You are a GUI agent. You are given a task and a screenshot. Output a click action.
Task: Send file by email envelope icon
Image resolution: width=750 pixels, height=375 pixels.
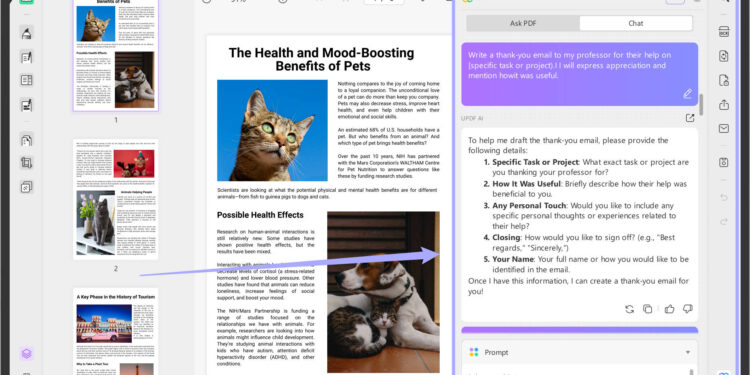tap(724, 129)
